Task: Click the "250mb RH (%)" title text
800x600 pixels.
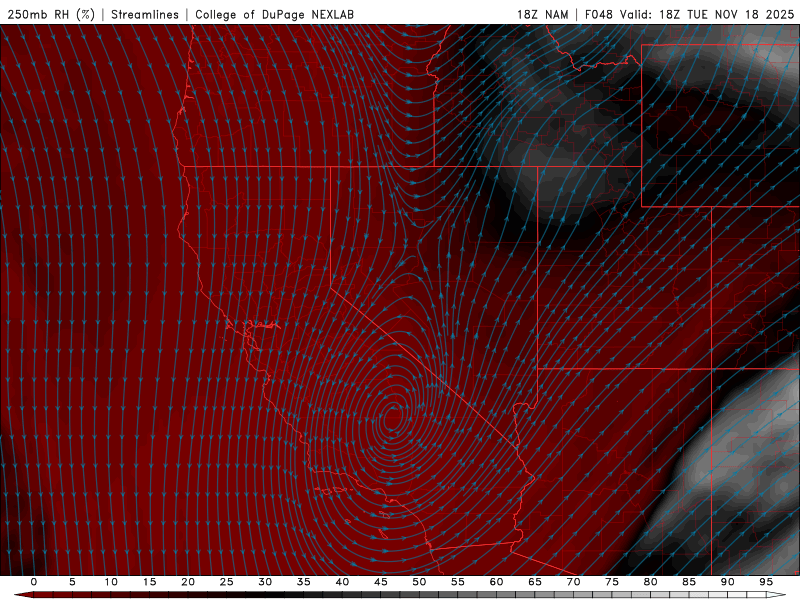Action: [51, 14]
